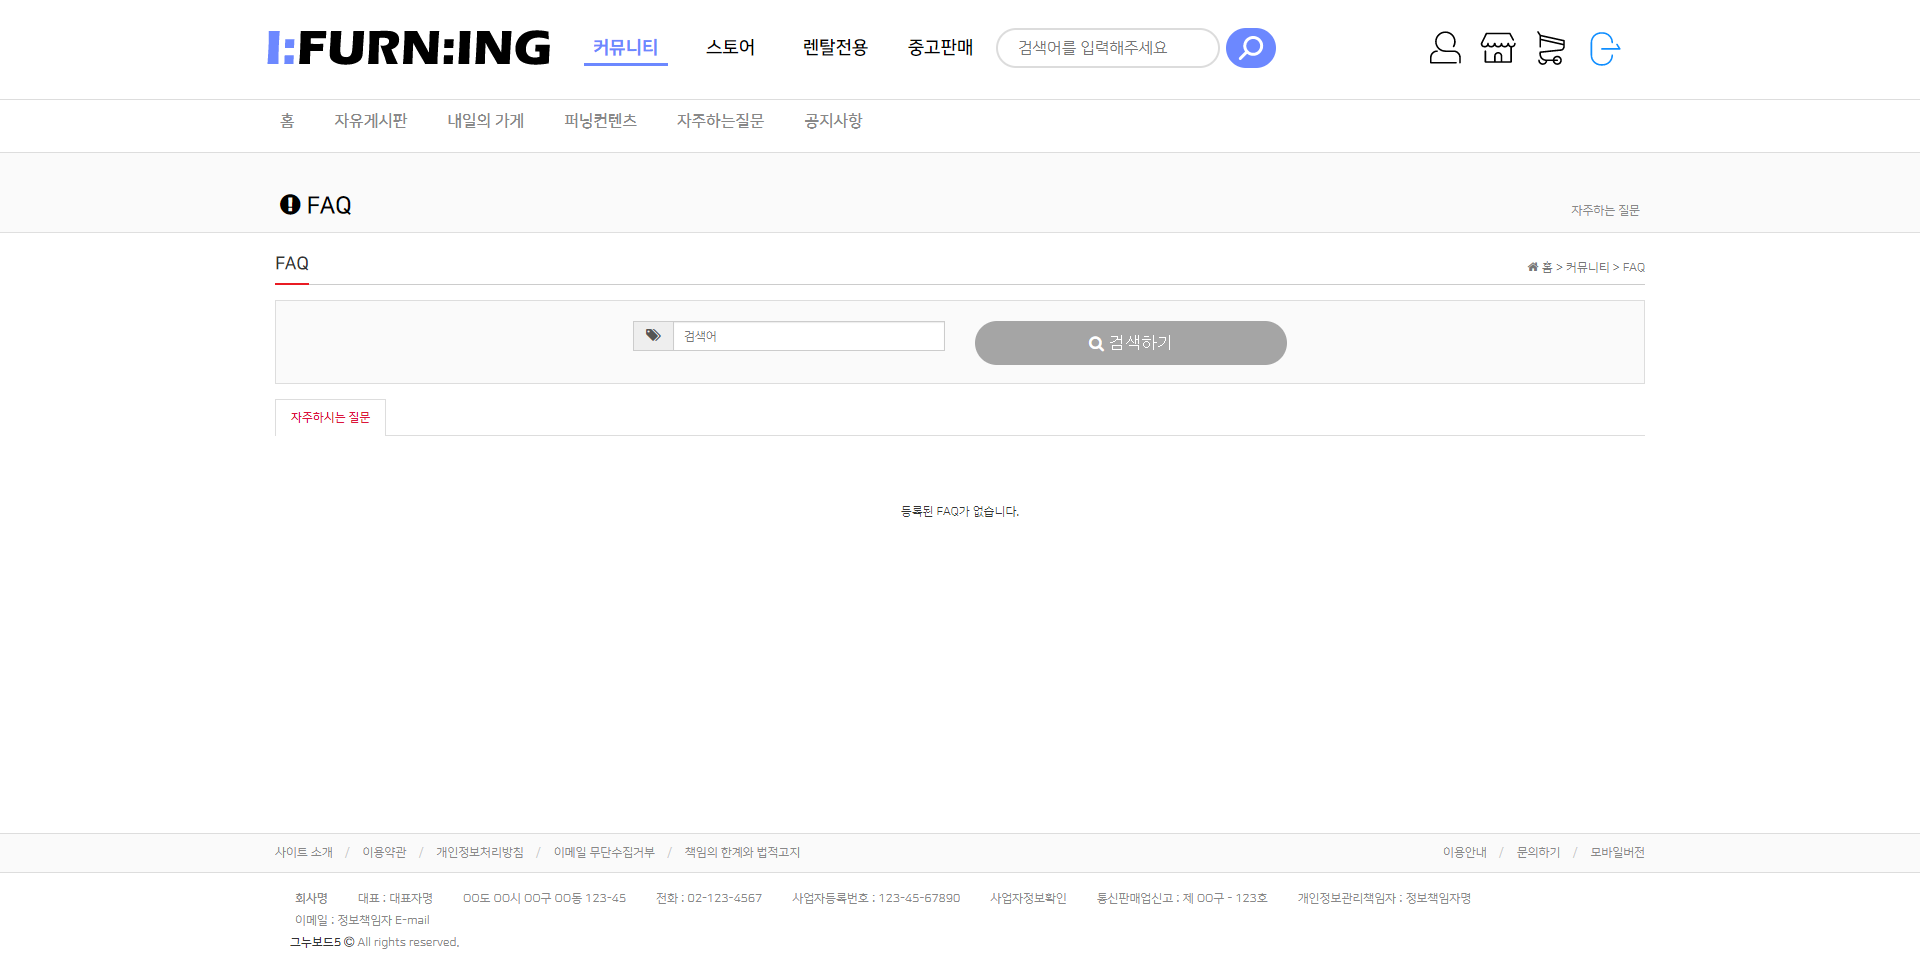Open the 공지사항 page link
This screenshot has height=974, width=1920.
coord(832,121)
